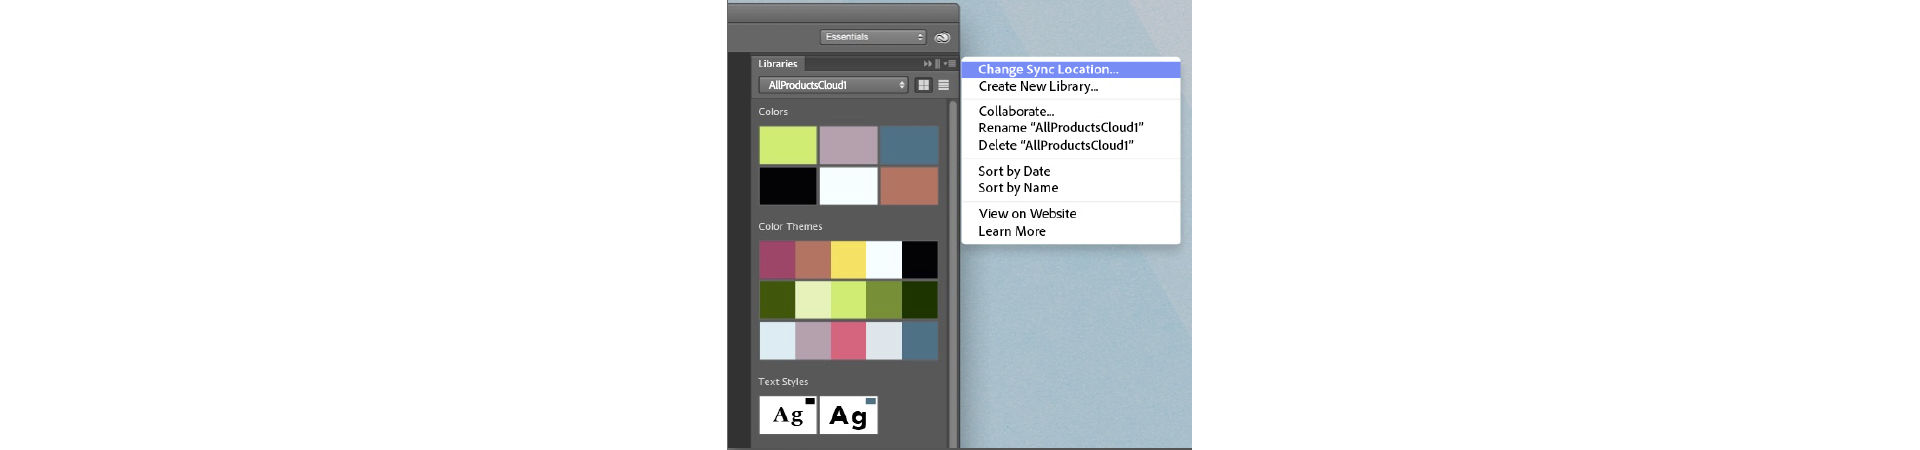Image resolution: width=1920 pixels, height=450 pixels.
Task: Apply the bold sans Ag text style
Action: coord(848,415)
